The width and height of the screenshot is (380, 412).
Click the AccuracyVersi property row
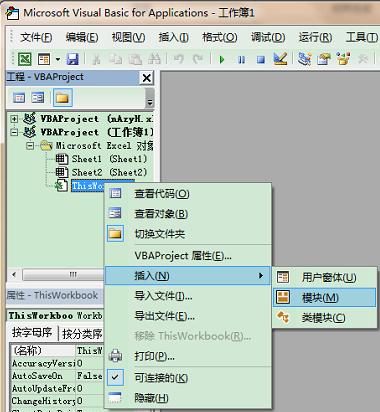[x=57, y=363]
